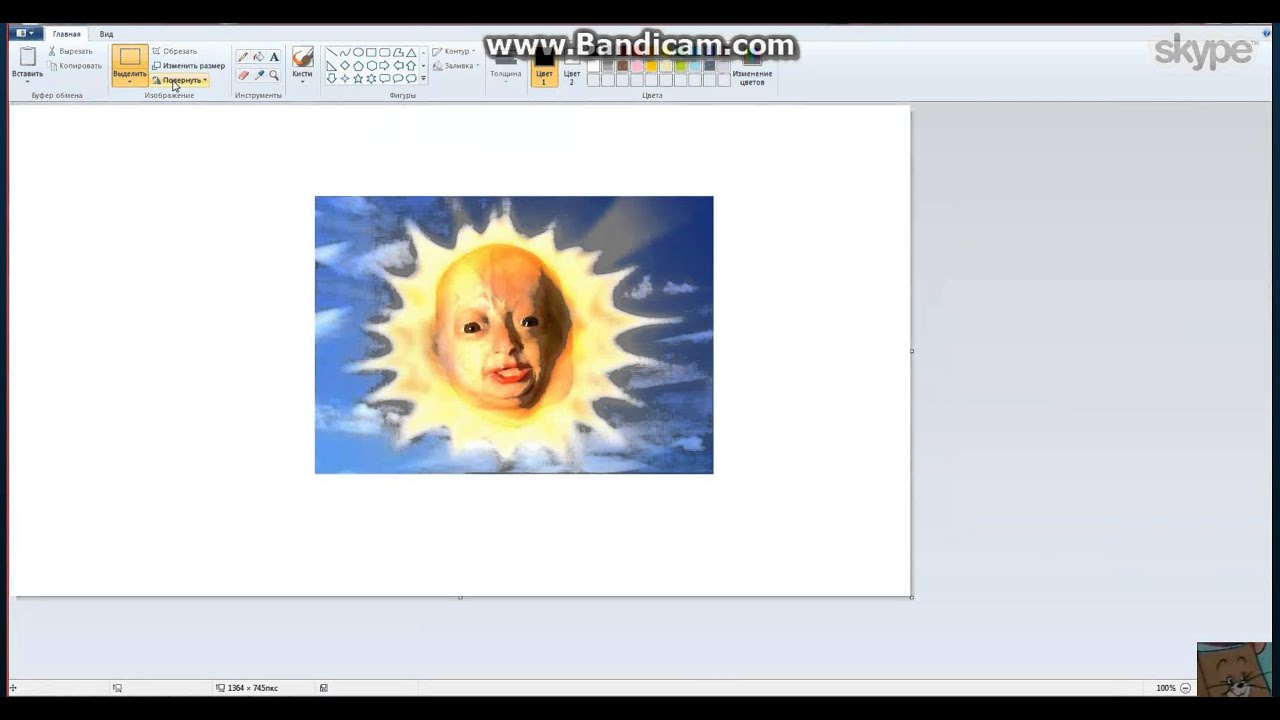Viewport: 1280px width, 720px height.
Task: Choose the Pentagon shape
Action: point(358,66)
